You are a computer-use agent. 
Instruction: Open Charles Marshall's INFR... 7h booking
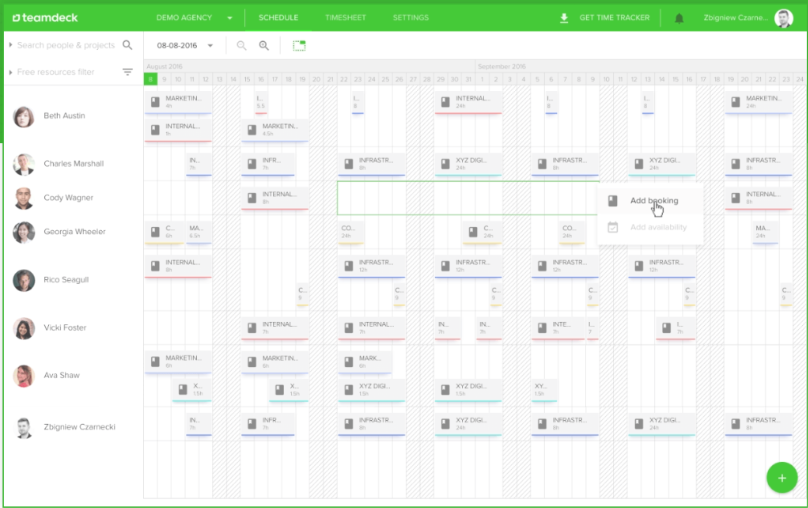point(268,164)
